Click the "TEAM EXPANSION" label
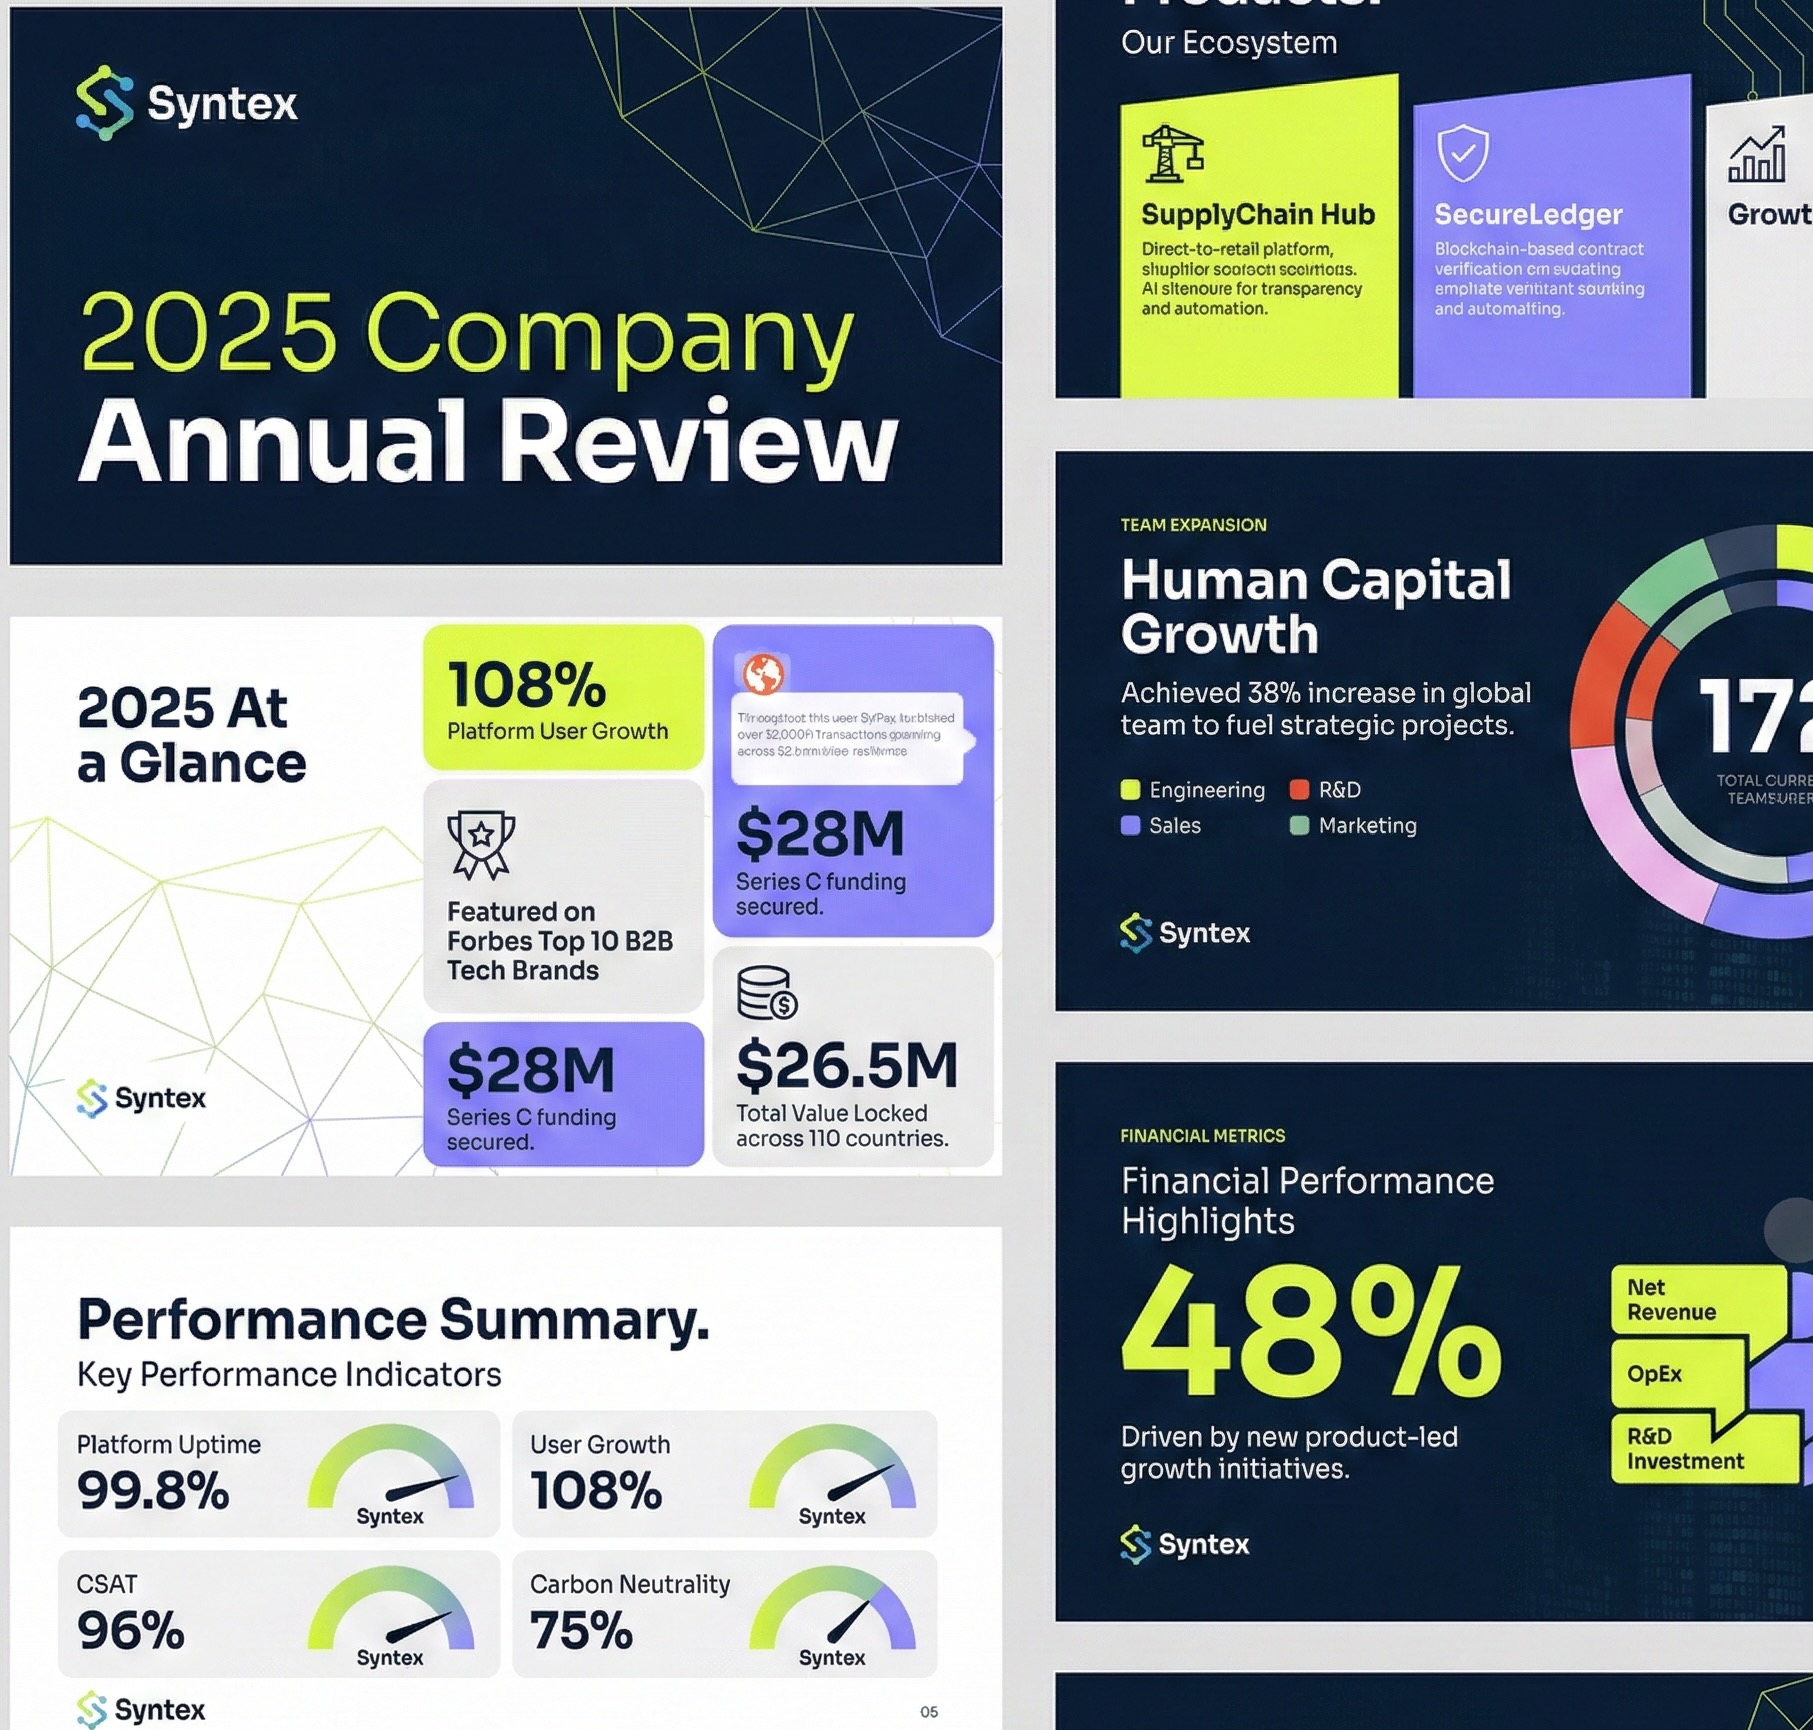Viewport: 1813px width, 1730px height. [1193, 525]
